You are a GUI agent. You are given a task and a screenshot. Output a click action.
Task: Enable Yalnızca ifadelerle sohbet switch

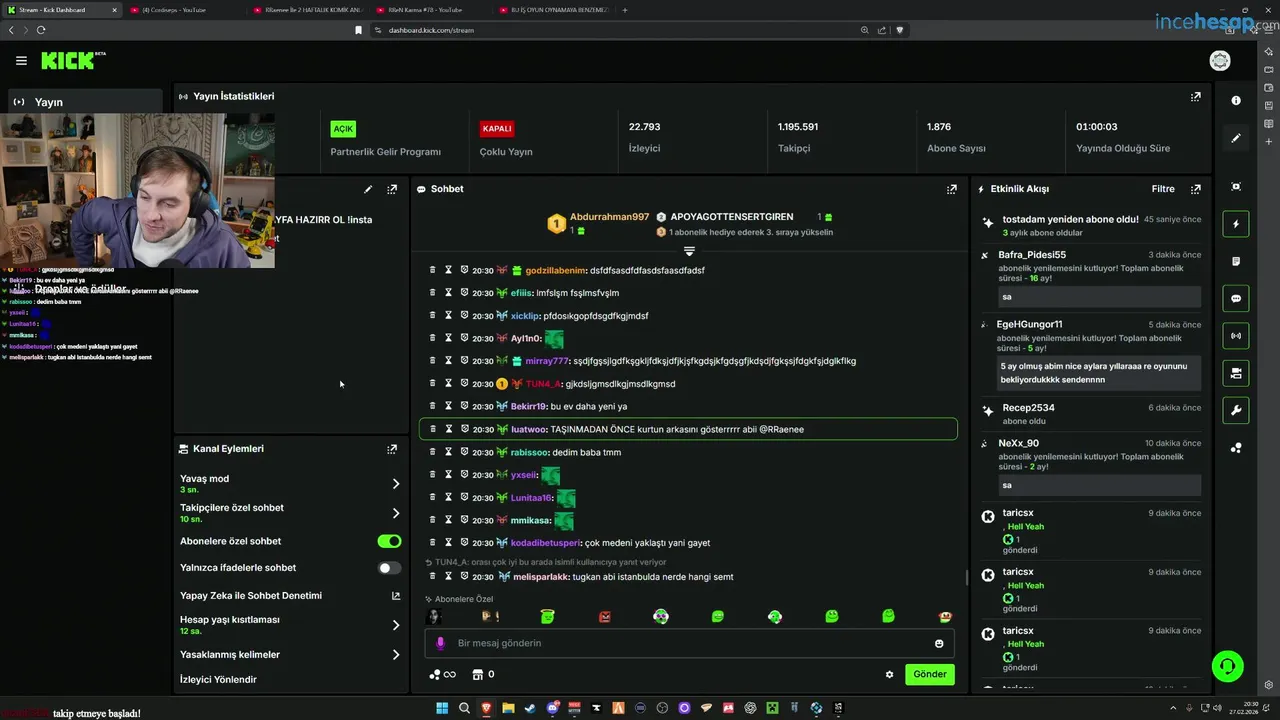click(389, 568)
